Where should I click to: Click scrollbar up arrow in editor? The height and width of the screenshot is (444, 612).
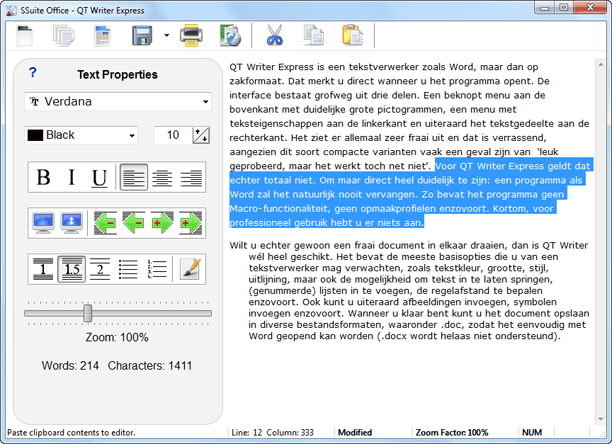click(x=600, y=65)
